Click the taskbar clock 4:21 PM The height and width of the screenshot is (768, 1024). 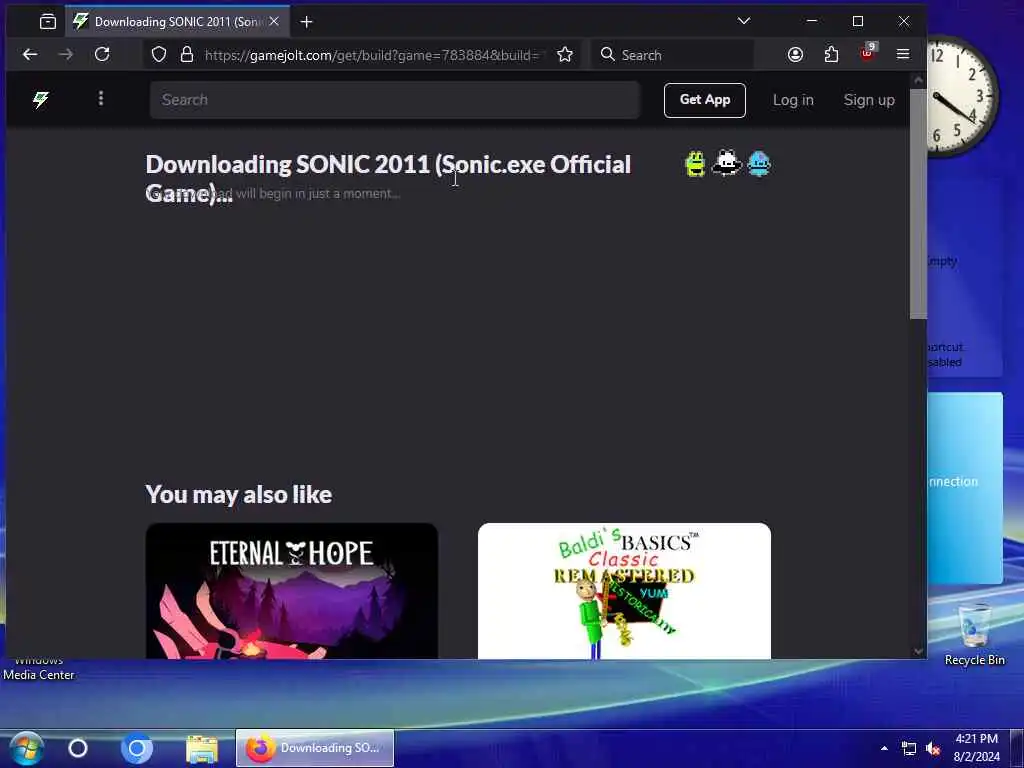click(976, 748)
